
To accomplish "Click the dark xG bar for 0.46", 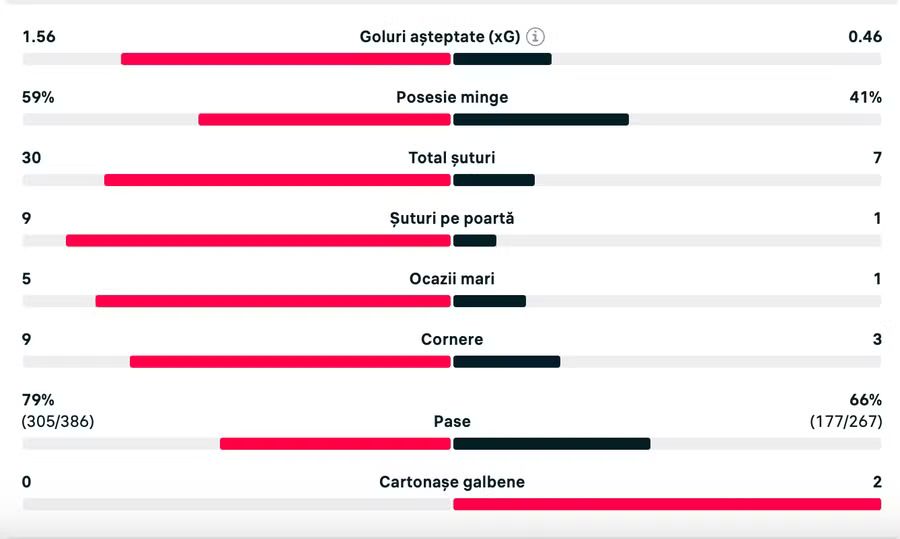I will pos(502,59).
